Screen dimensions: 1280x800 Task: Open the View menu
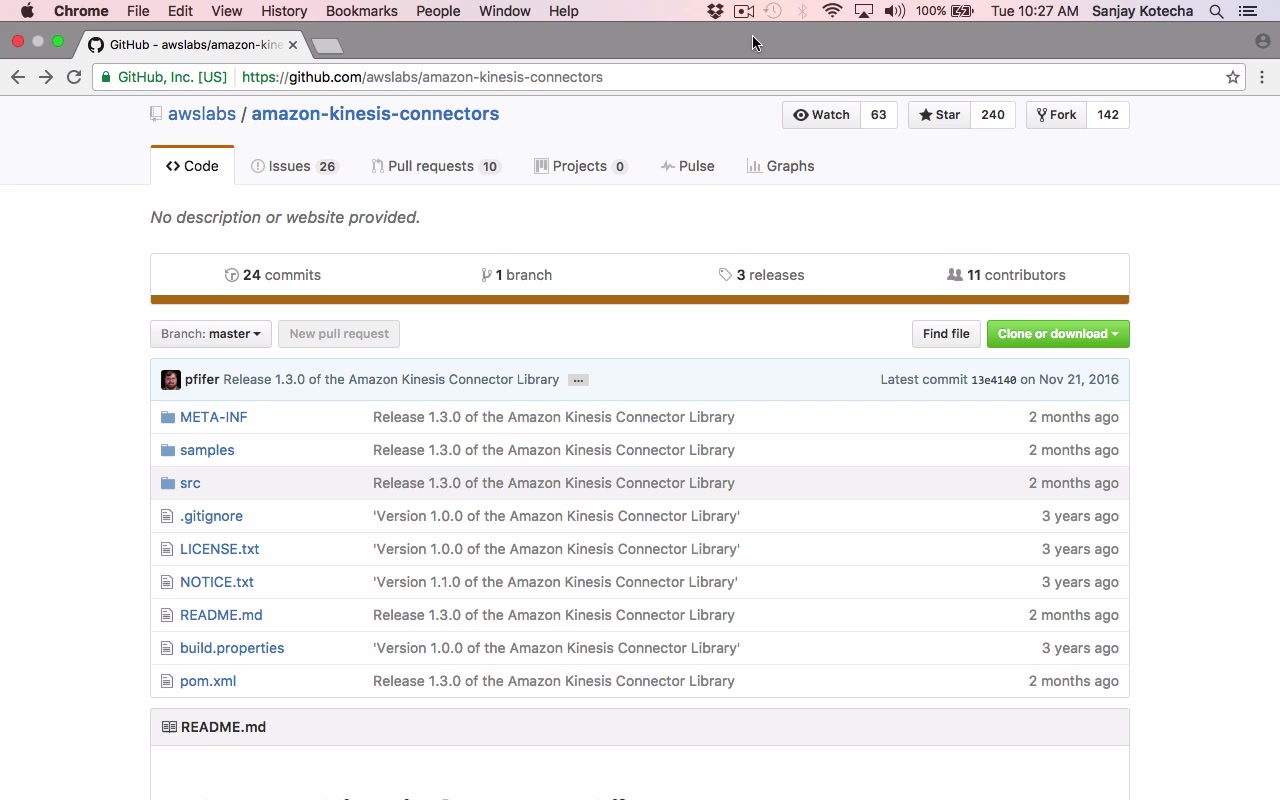pos(227,11)
